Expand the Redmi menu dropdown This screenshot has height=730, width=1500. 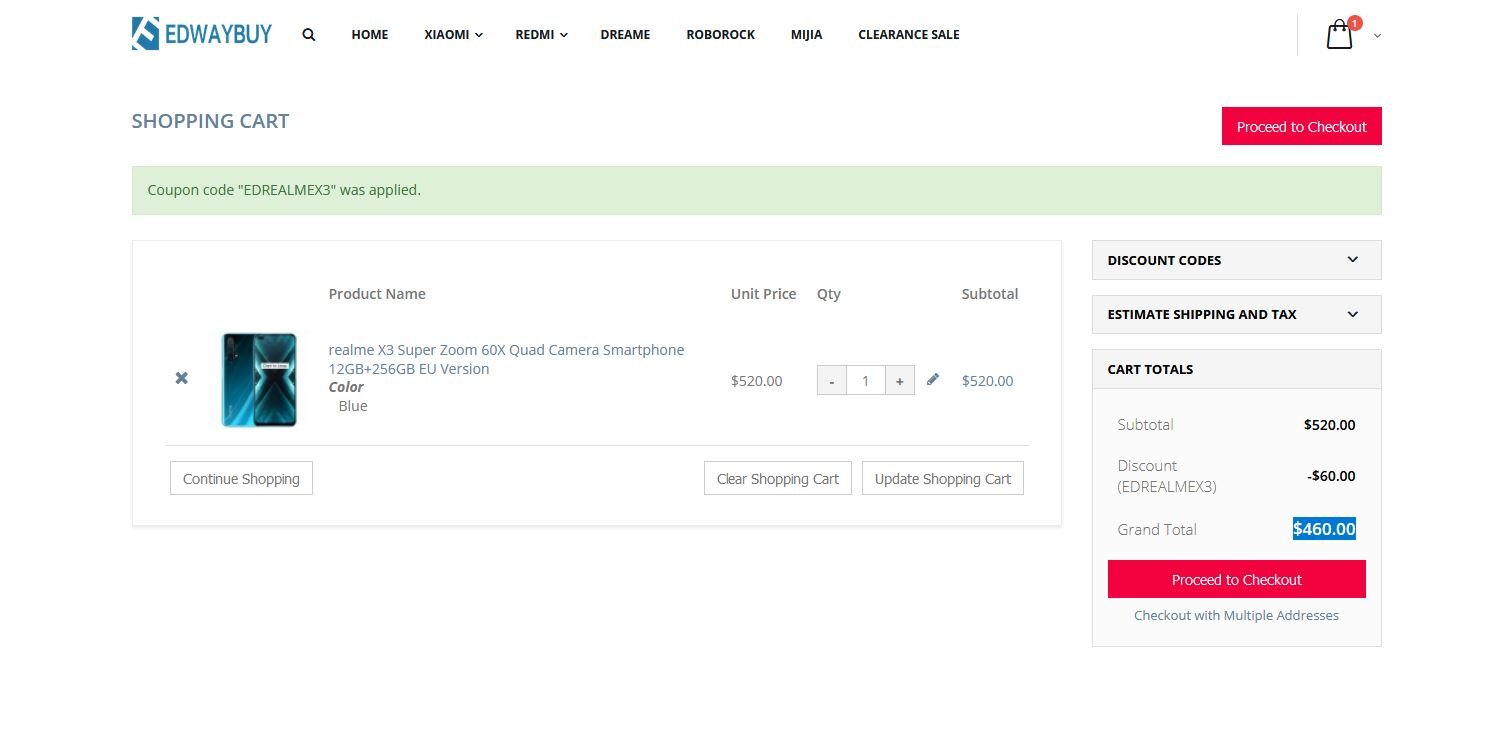[541, 34]
